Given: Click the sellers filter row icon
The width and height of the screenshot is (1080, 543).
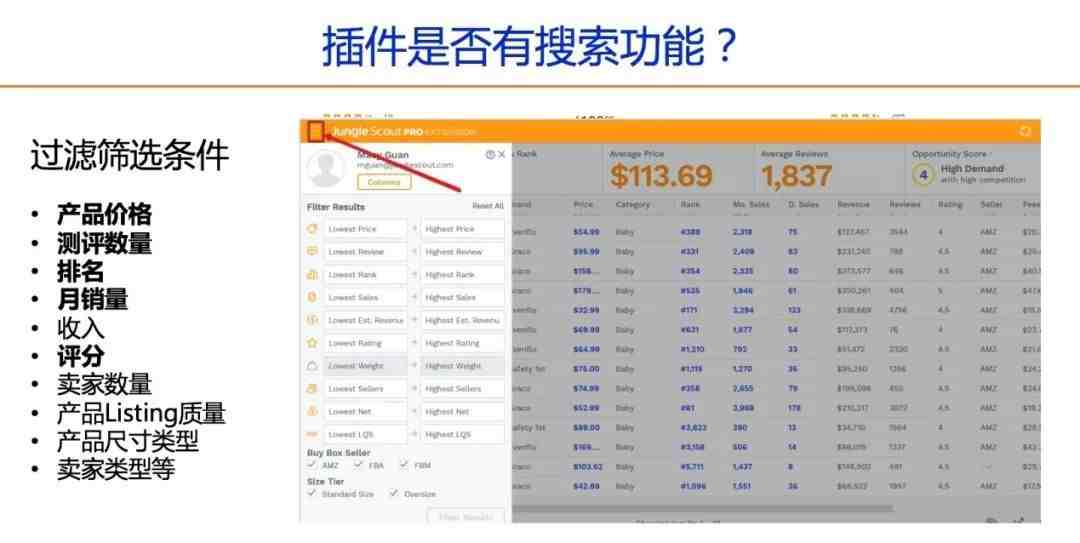Looking at the screenshot, I should click(x=312, y=389).
